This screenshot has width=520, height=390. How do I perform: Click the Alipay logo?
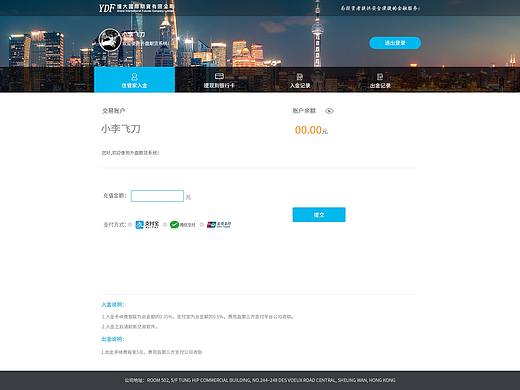pos(147,225)
